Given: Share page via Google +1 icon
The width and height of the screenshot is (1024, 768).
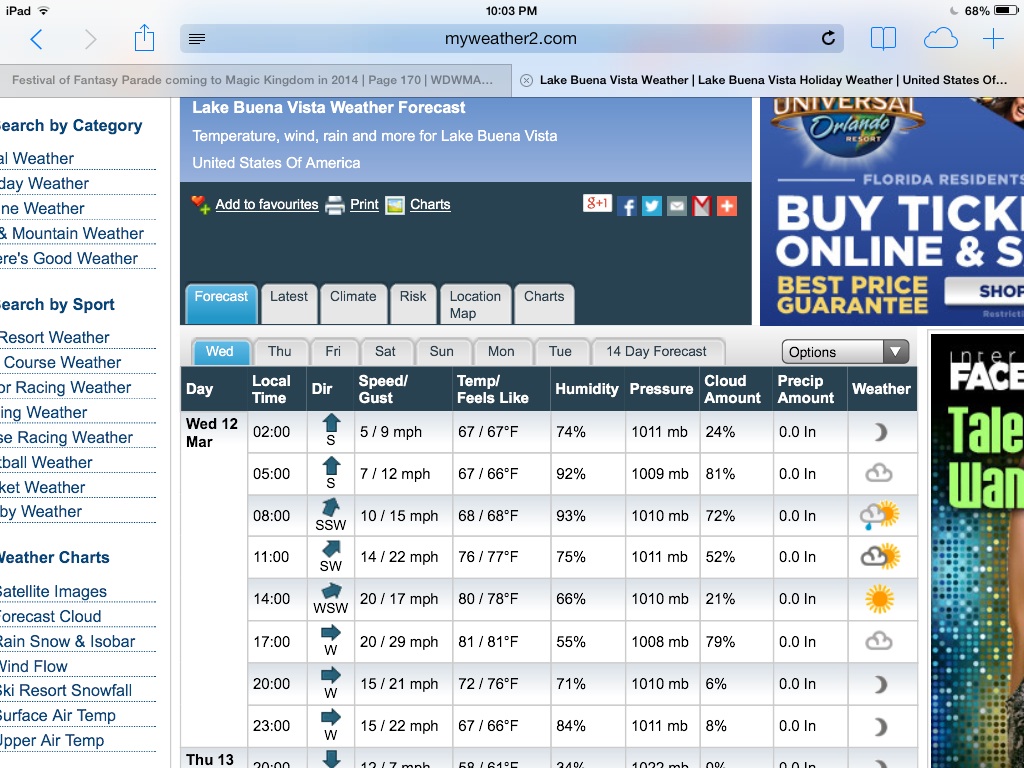Looking at the screenshot, I should pyautogui.click(x=597, y=204).
